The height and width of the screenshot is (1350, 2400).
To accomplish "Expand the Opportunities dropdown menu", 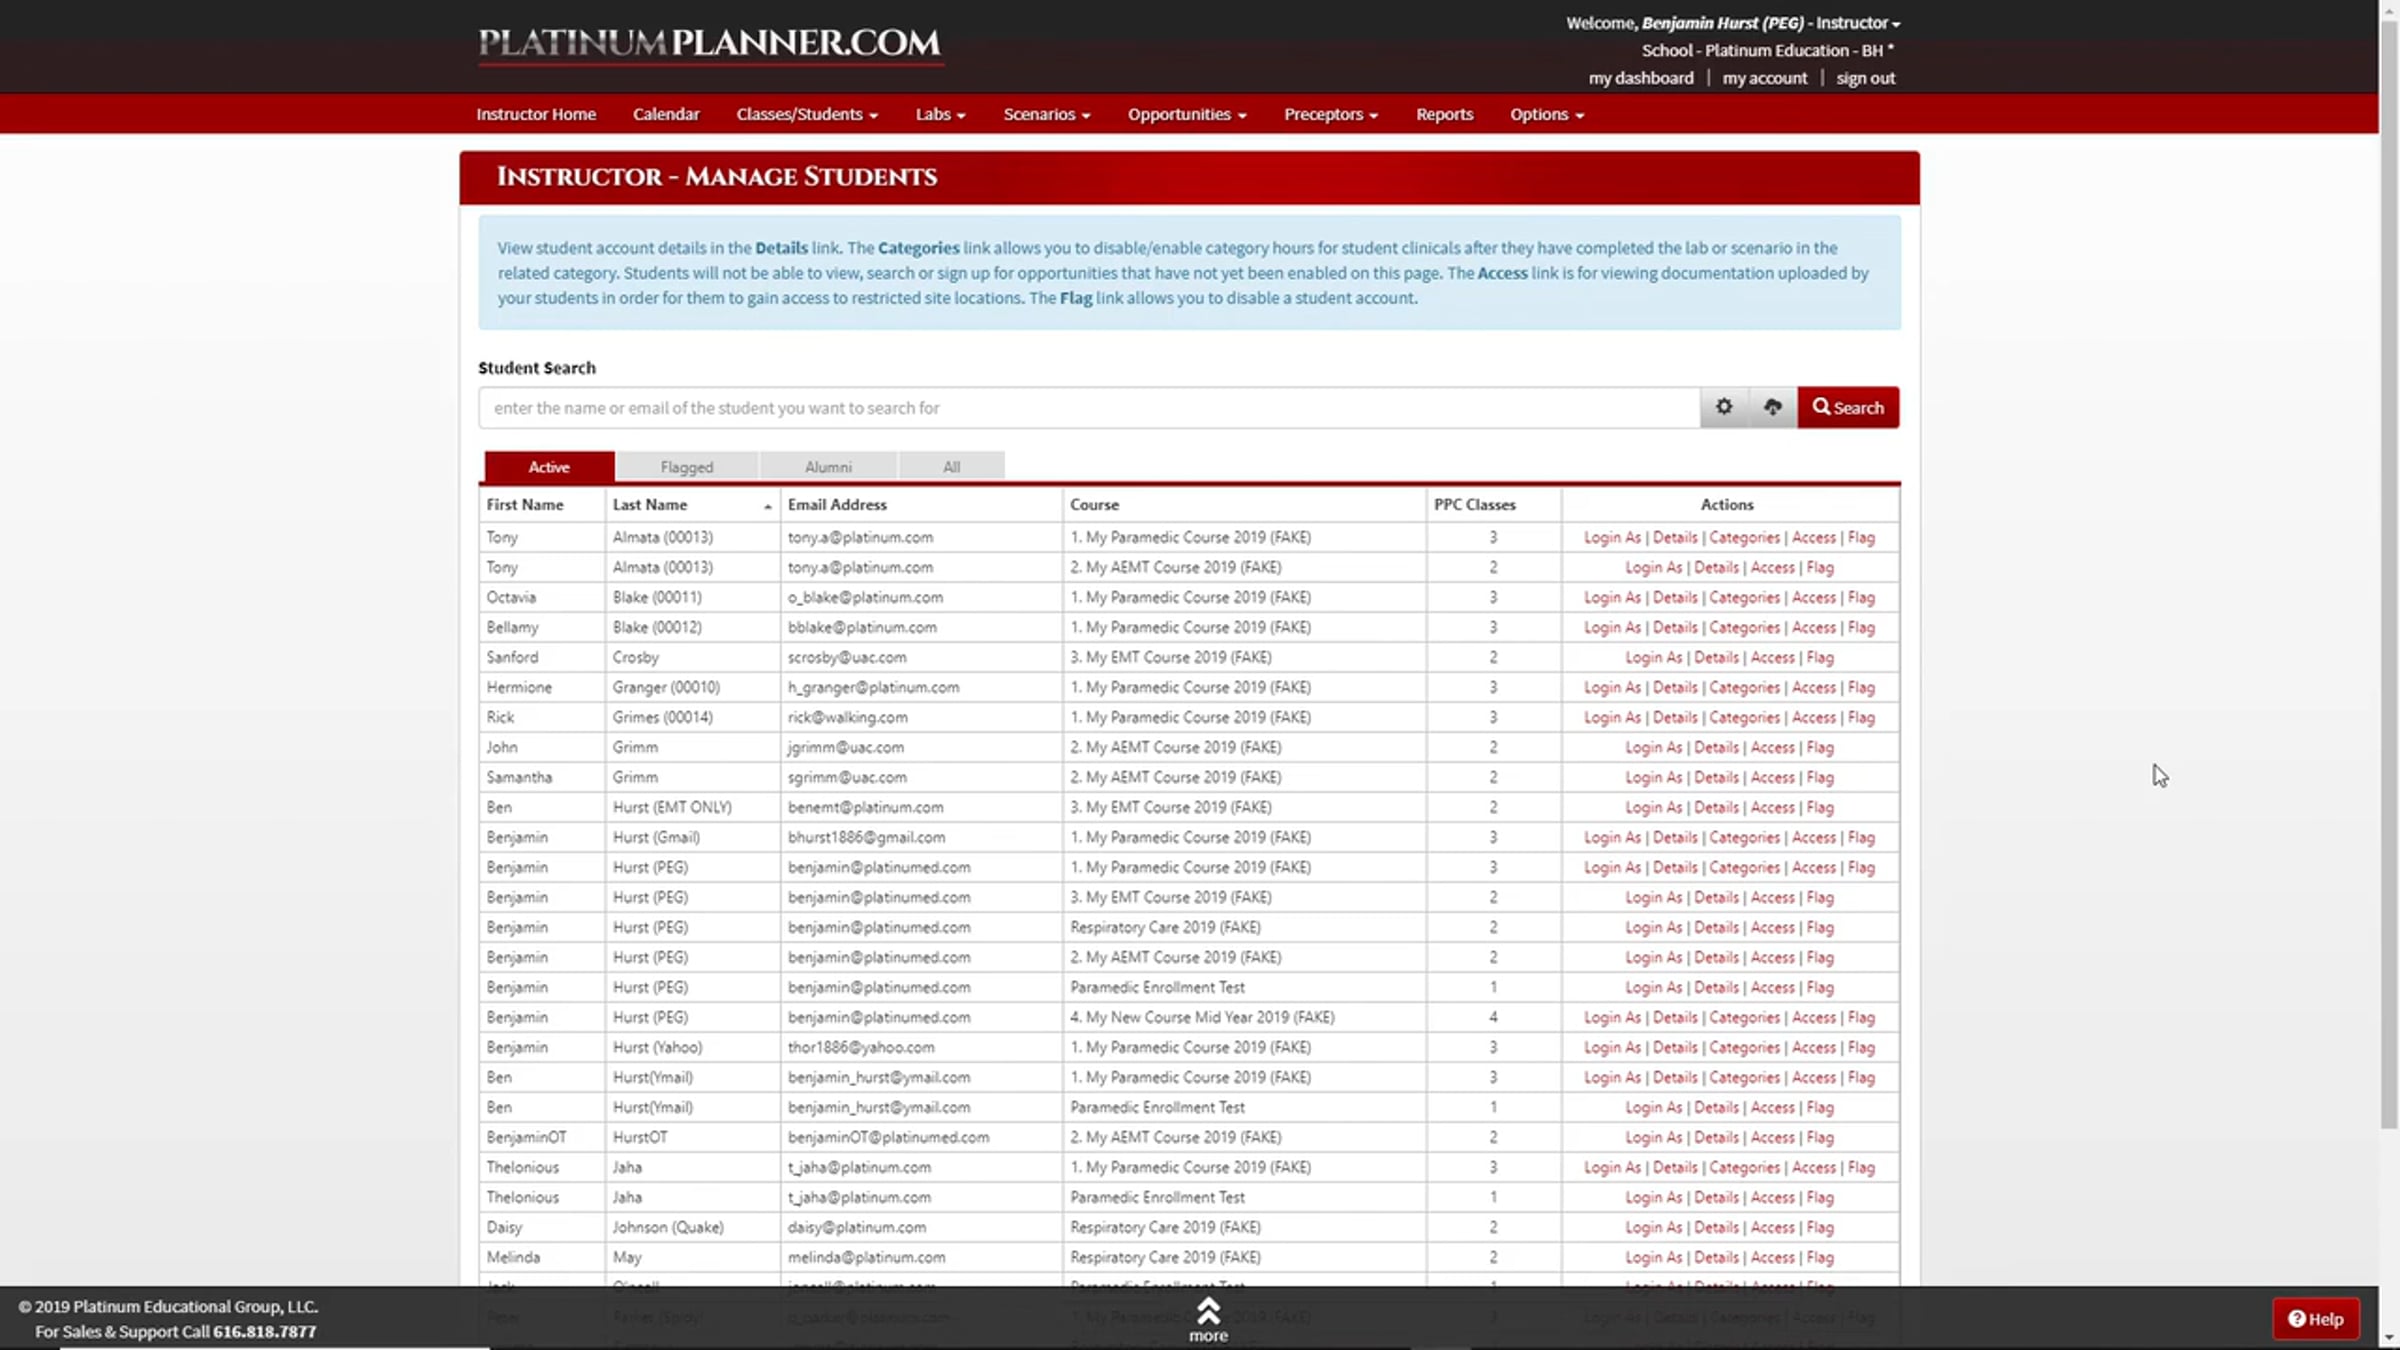I will point(1186,114).
